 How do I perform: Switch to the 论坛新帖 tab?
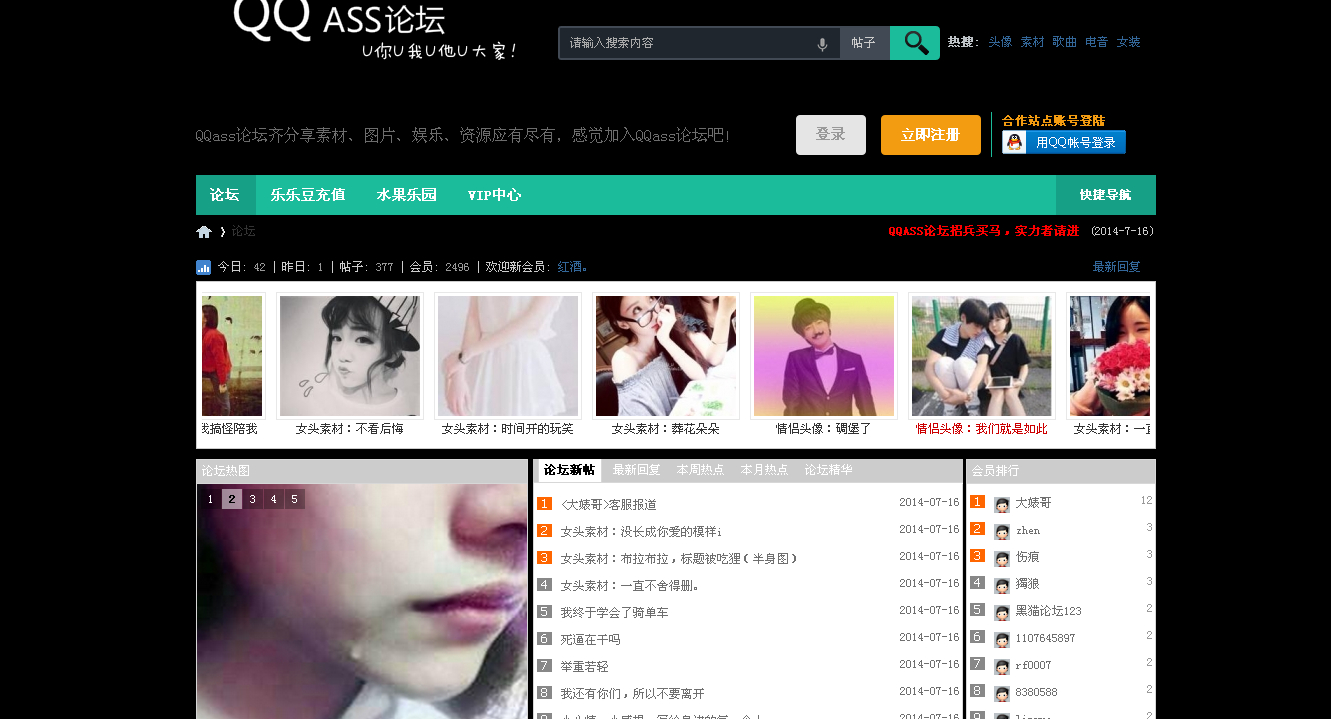click(569, 470)
